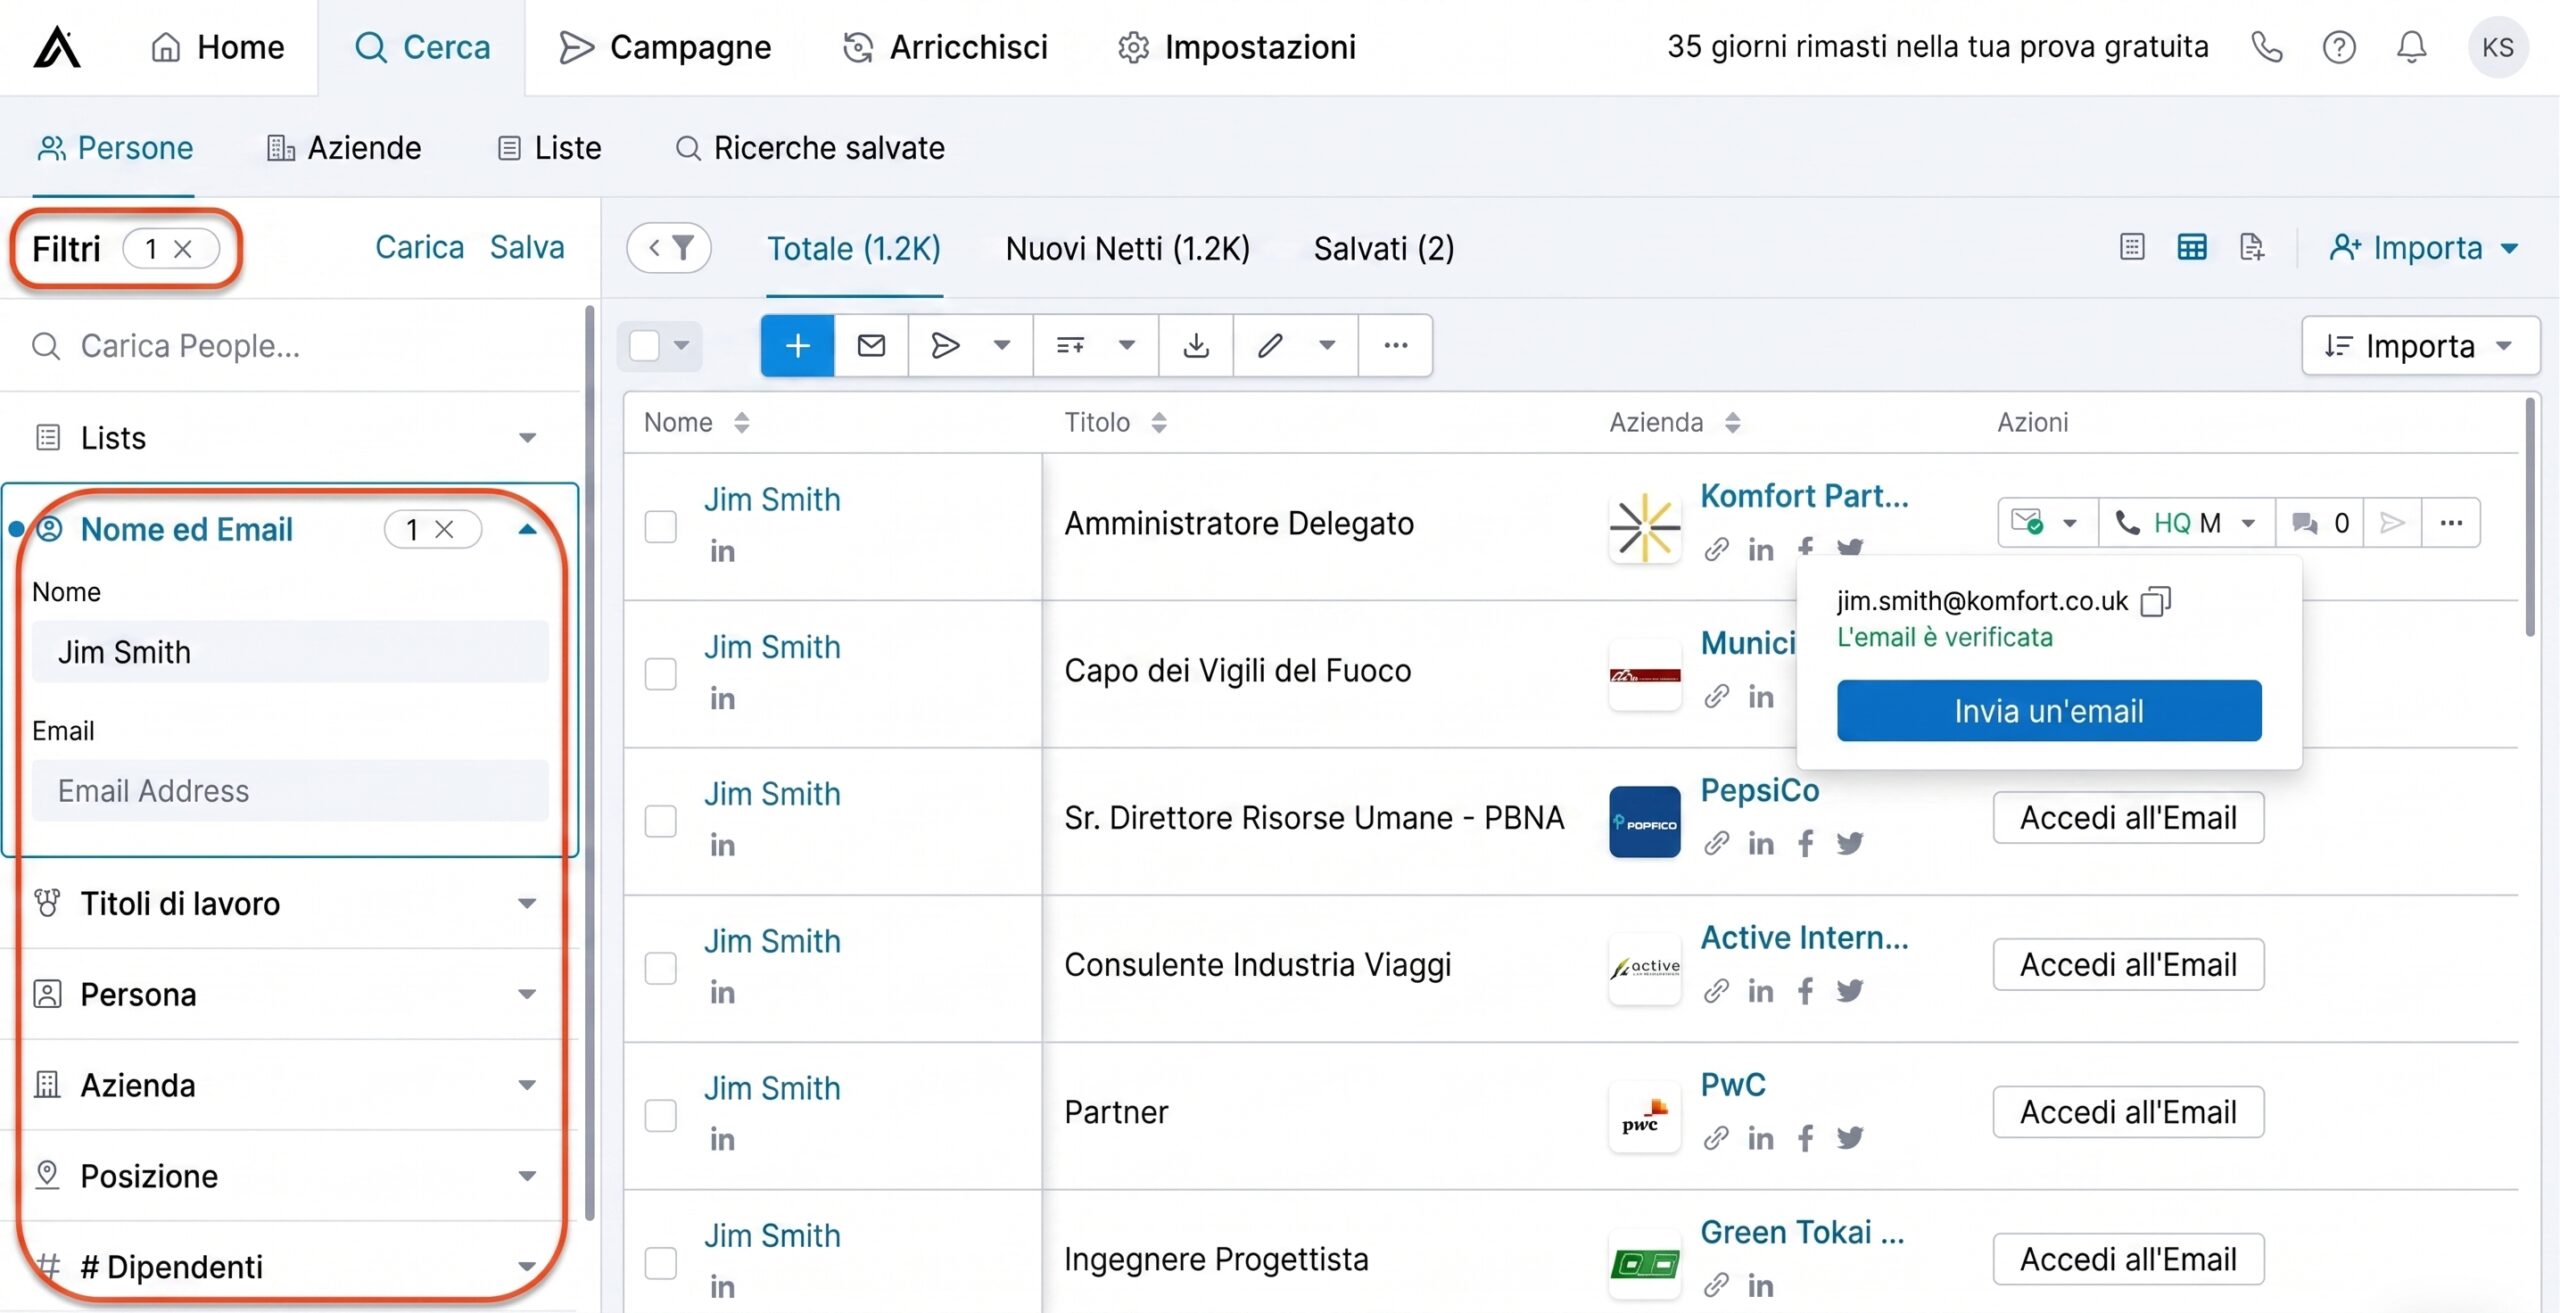Open the notifications bell
The image size is (2560, 1313).
coord(2411,47)
